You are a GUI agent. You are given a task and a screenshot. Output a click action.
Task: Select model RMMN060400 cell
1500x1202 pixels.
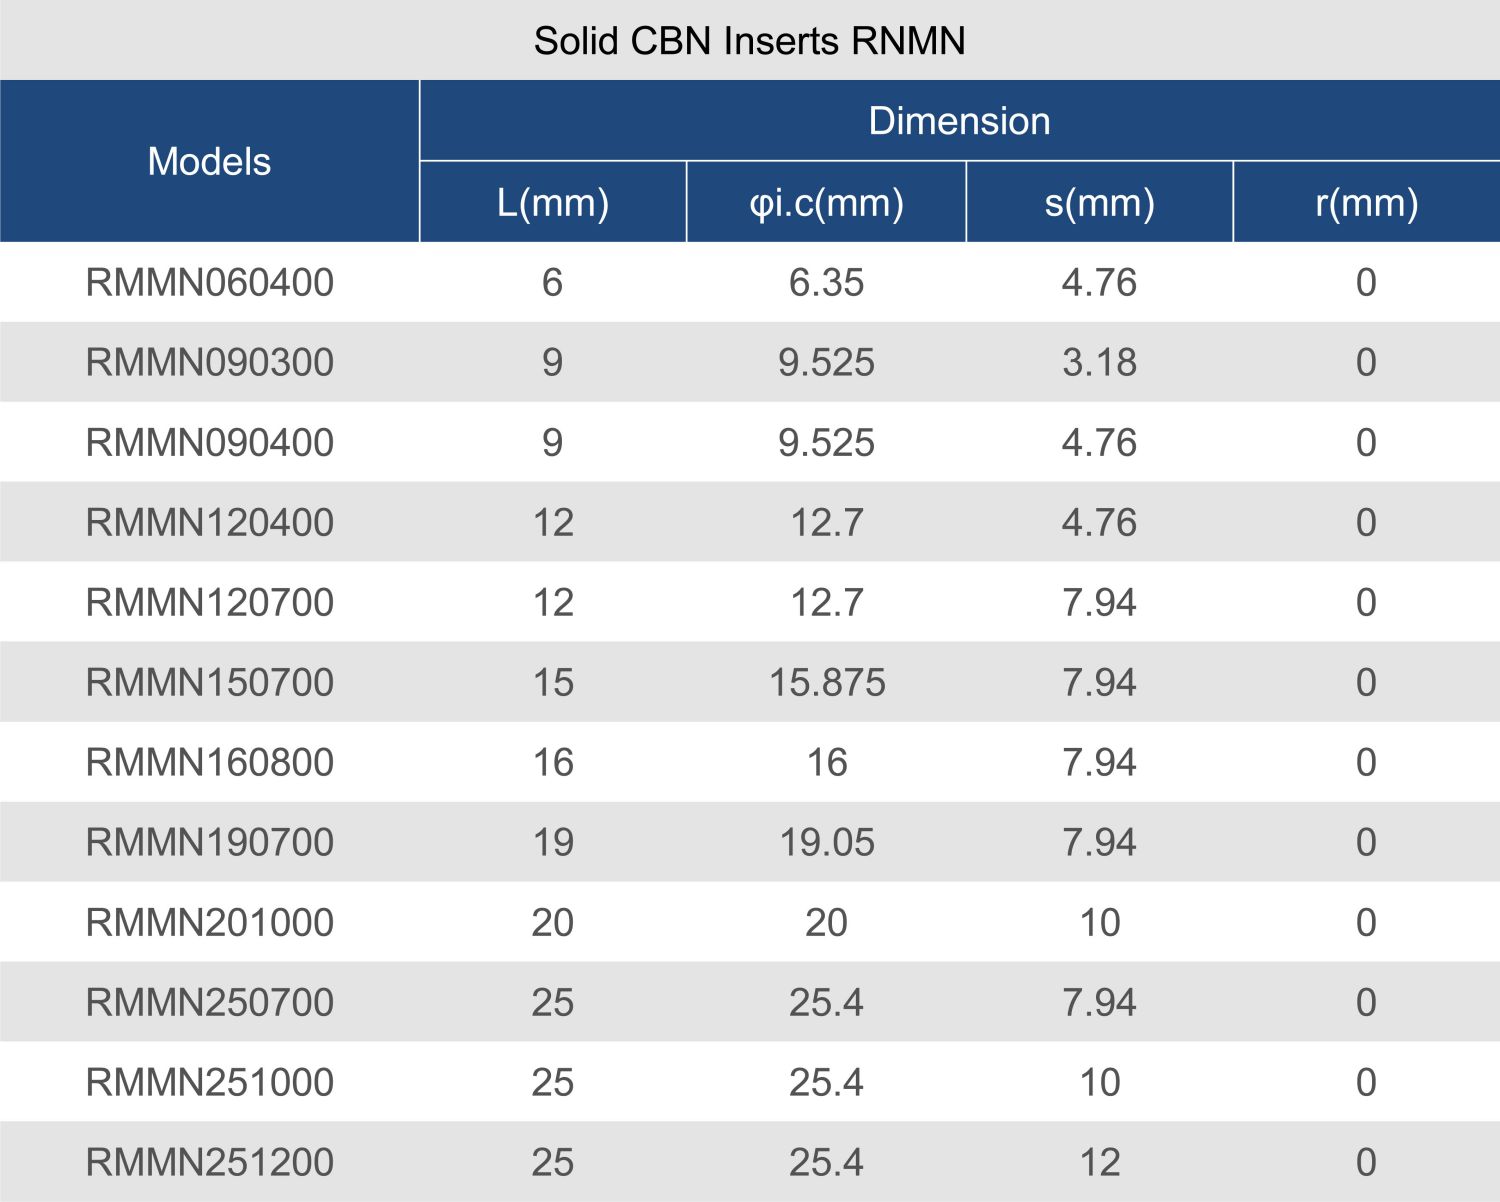pos(210,283)
